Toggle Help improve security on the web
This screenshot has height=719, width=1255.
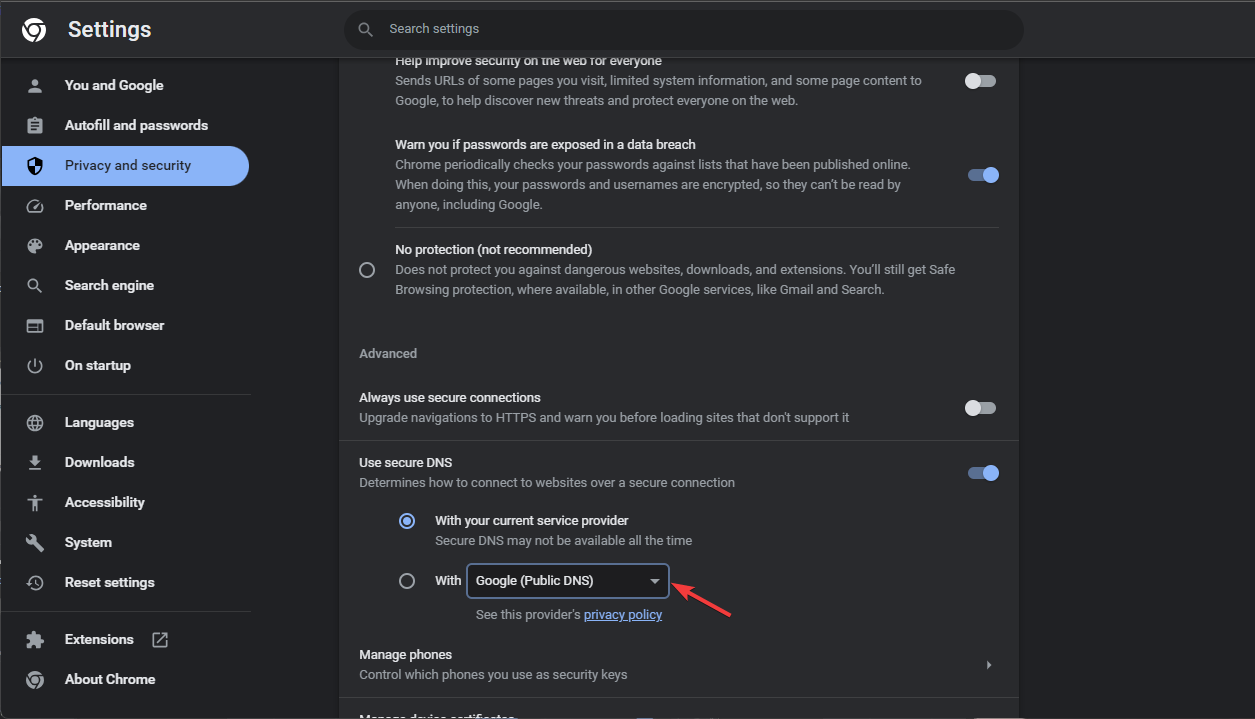980,81
